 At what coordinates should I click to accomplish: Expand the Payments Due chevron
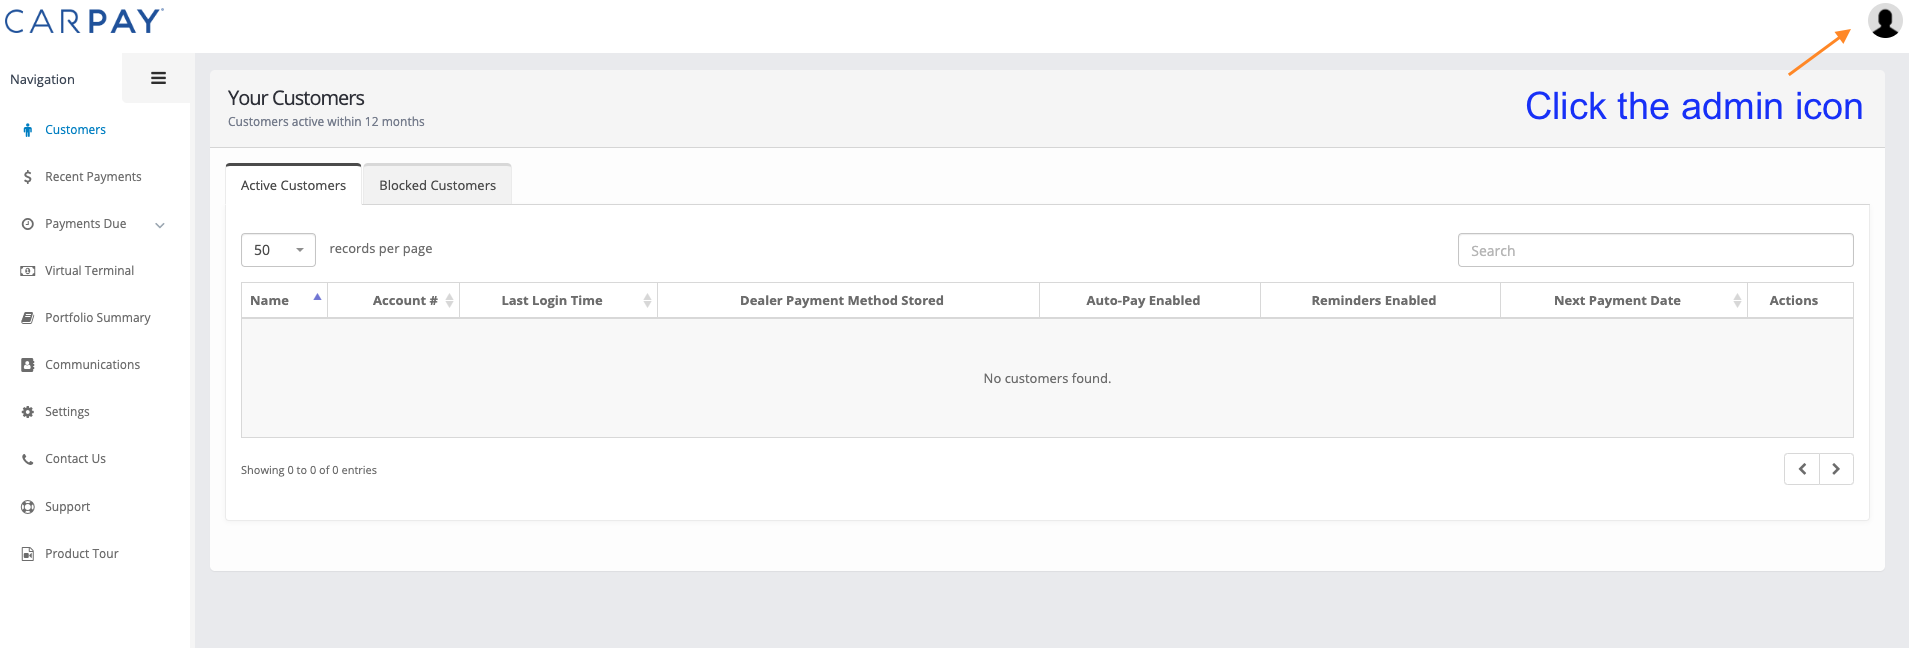[160, 225]
